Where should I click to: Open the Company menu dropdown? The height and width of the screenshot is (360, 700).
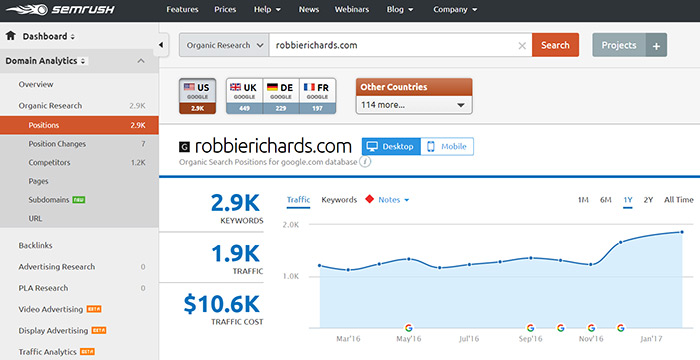point(454,9)
